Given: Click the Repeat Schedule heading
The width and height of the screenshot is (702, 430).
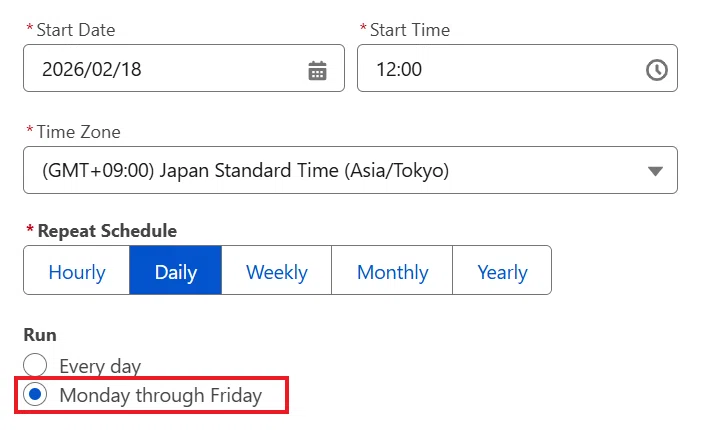Looking at the screenshot, I should coord(107,231).
